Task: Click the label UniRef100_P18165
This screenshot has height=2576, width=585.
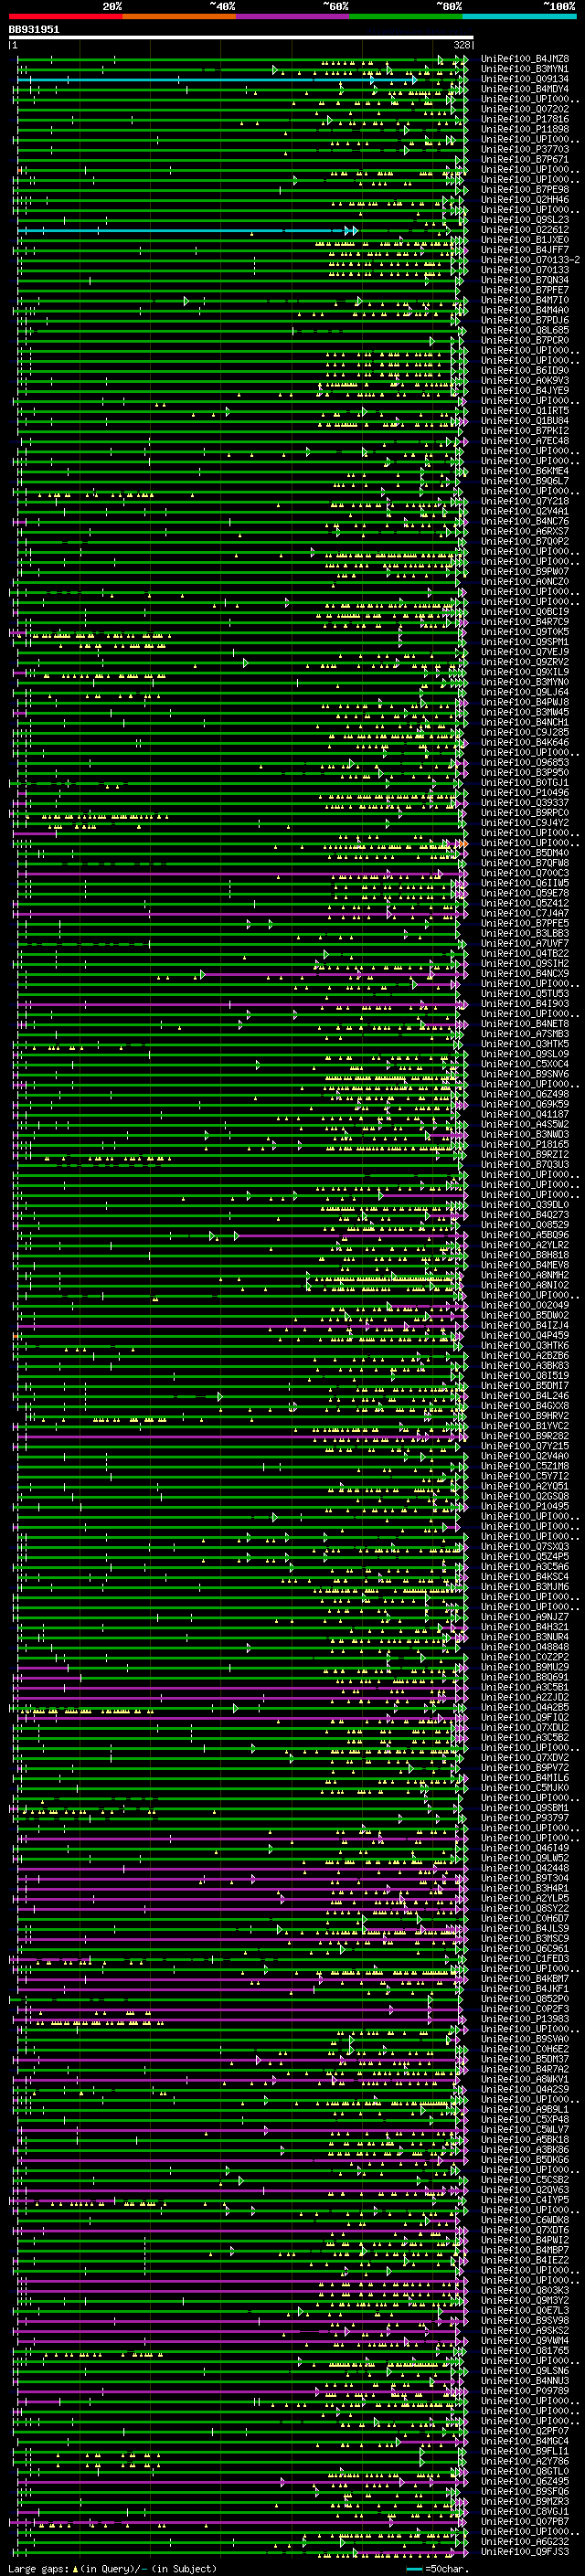Action: point(525,1145)
